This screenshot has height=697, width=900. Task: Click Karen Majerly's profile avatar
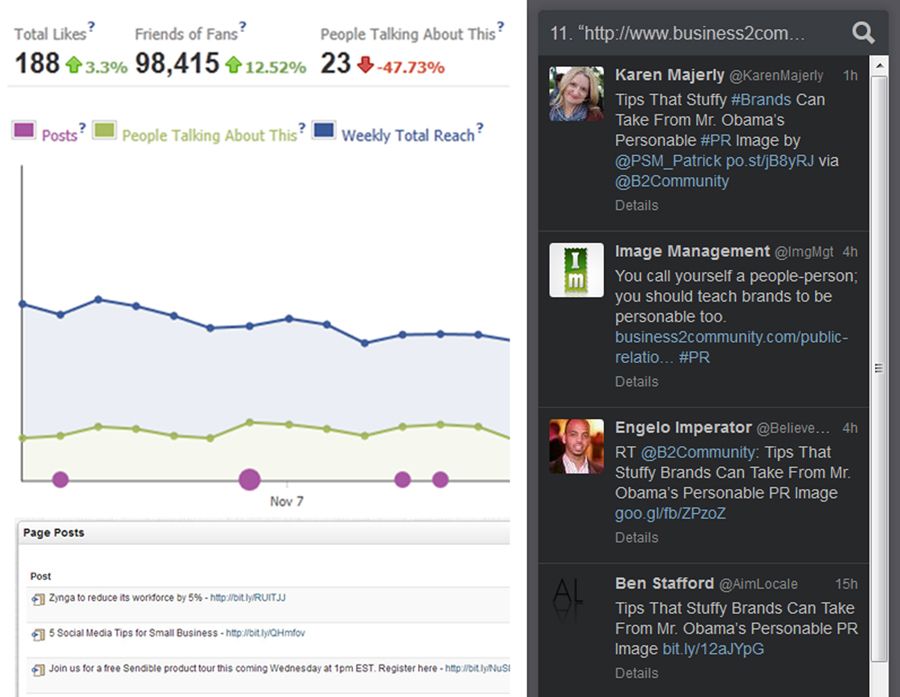pyautogui.click(x=576, y=93)
